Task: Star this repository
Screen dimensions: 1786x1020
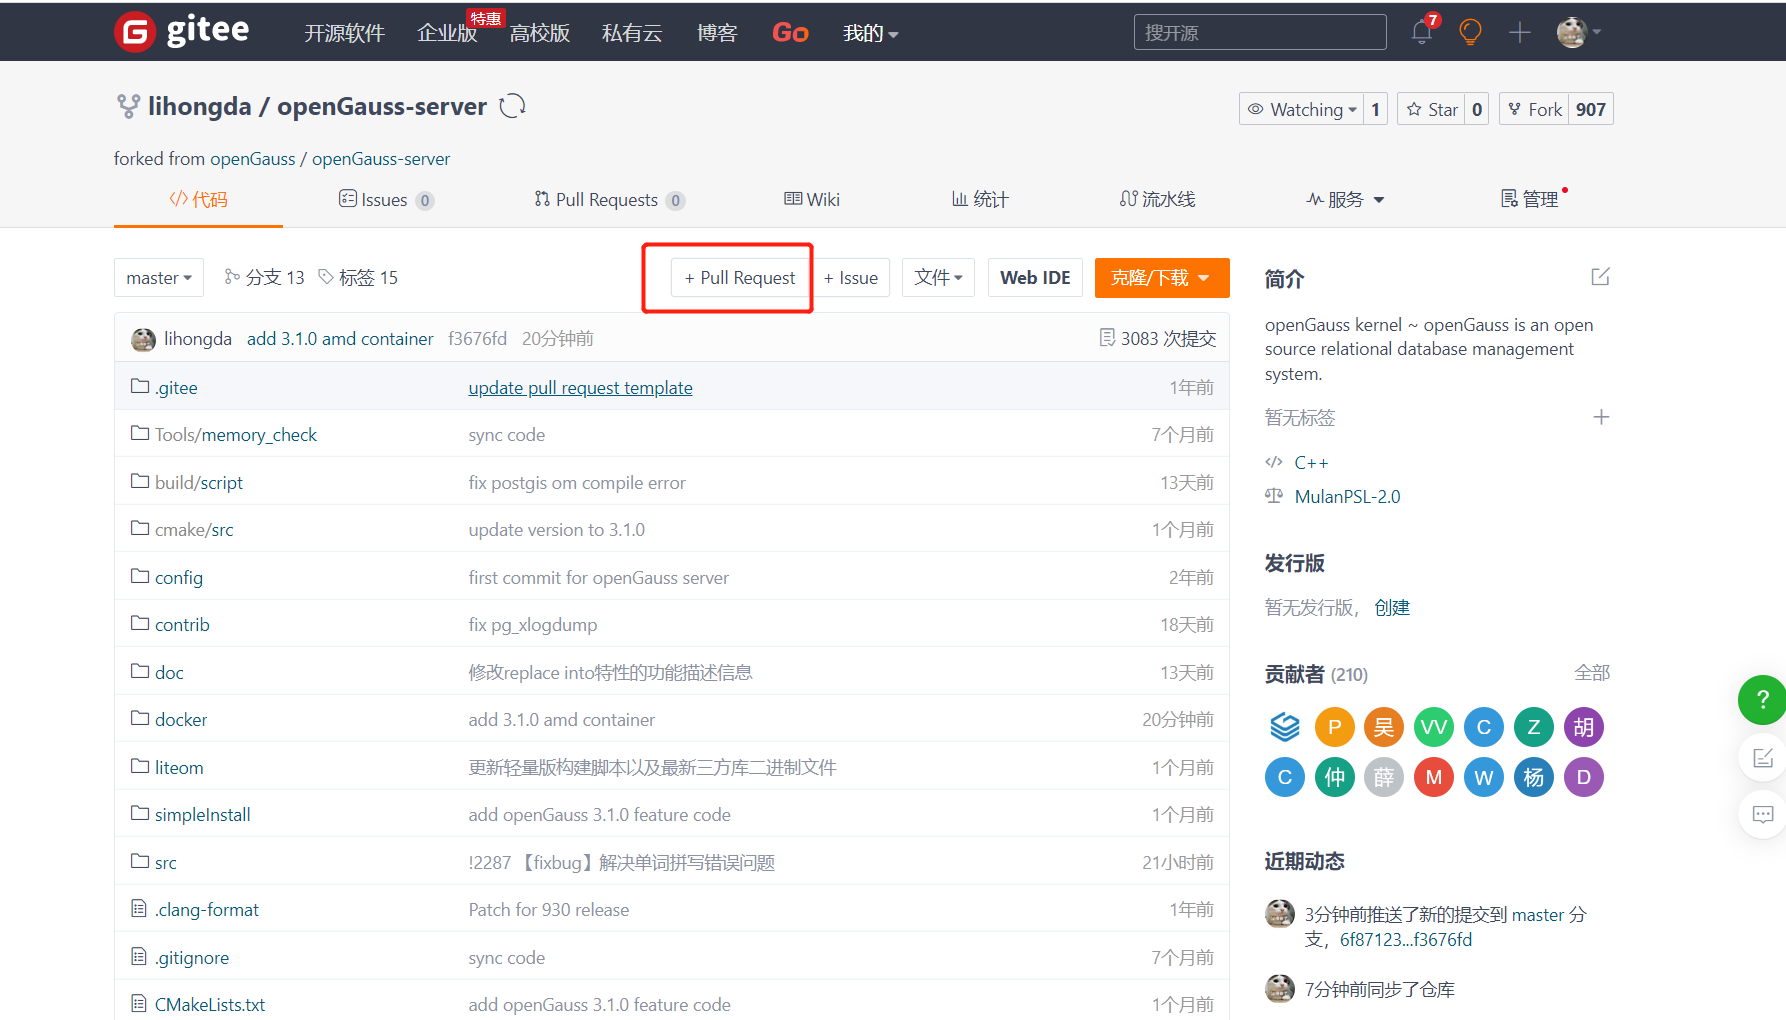Action: tap(1432, 109)
